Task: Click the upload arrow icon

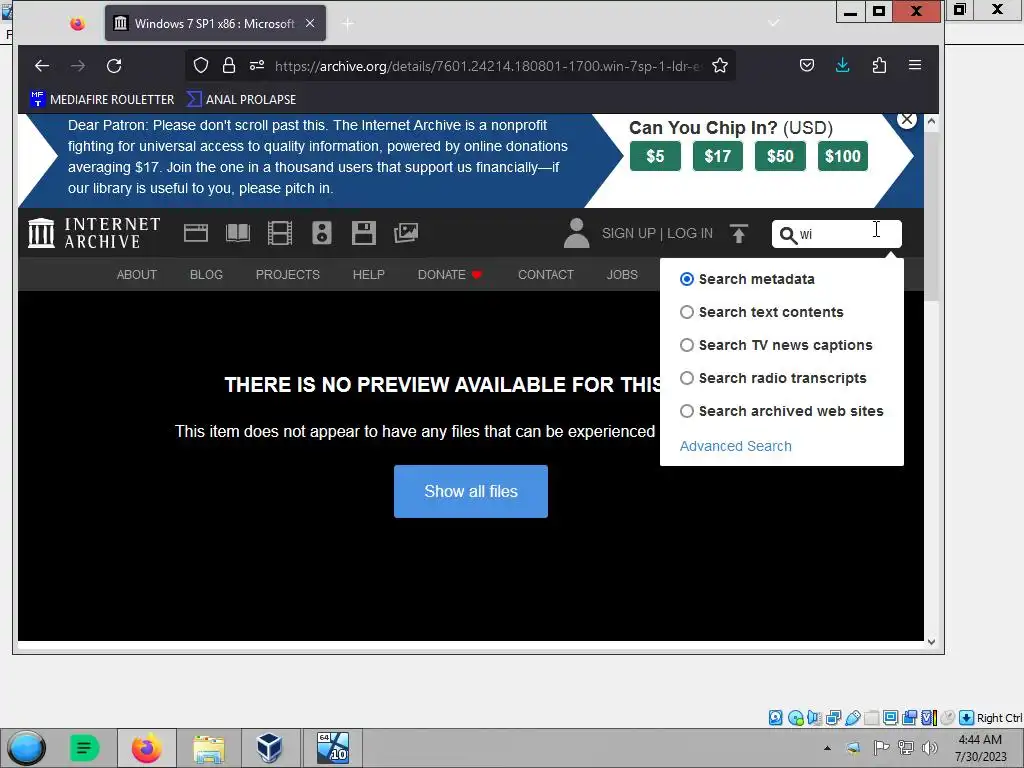Action: 739,233
